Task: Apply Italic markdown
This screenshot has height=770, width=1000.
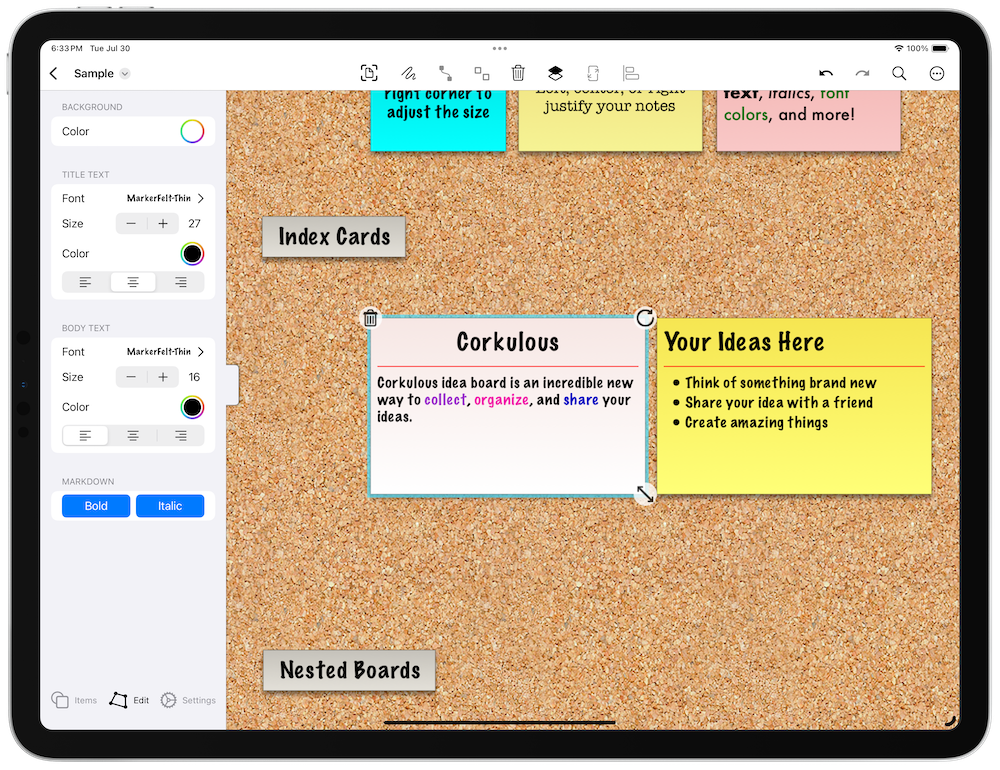Action: click(x=170, y=506)
